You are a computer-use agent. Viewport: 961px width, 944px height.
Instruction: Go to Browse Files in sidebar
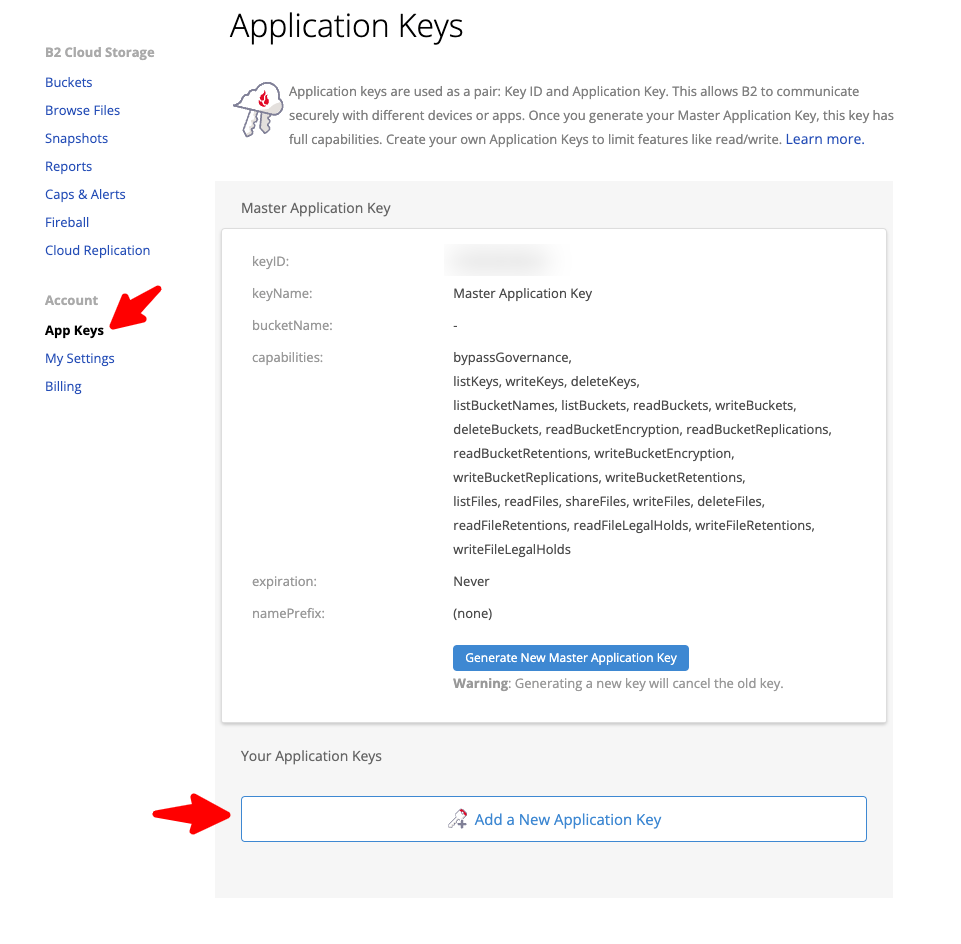82,111
